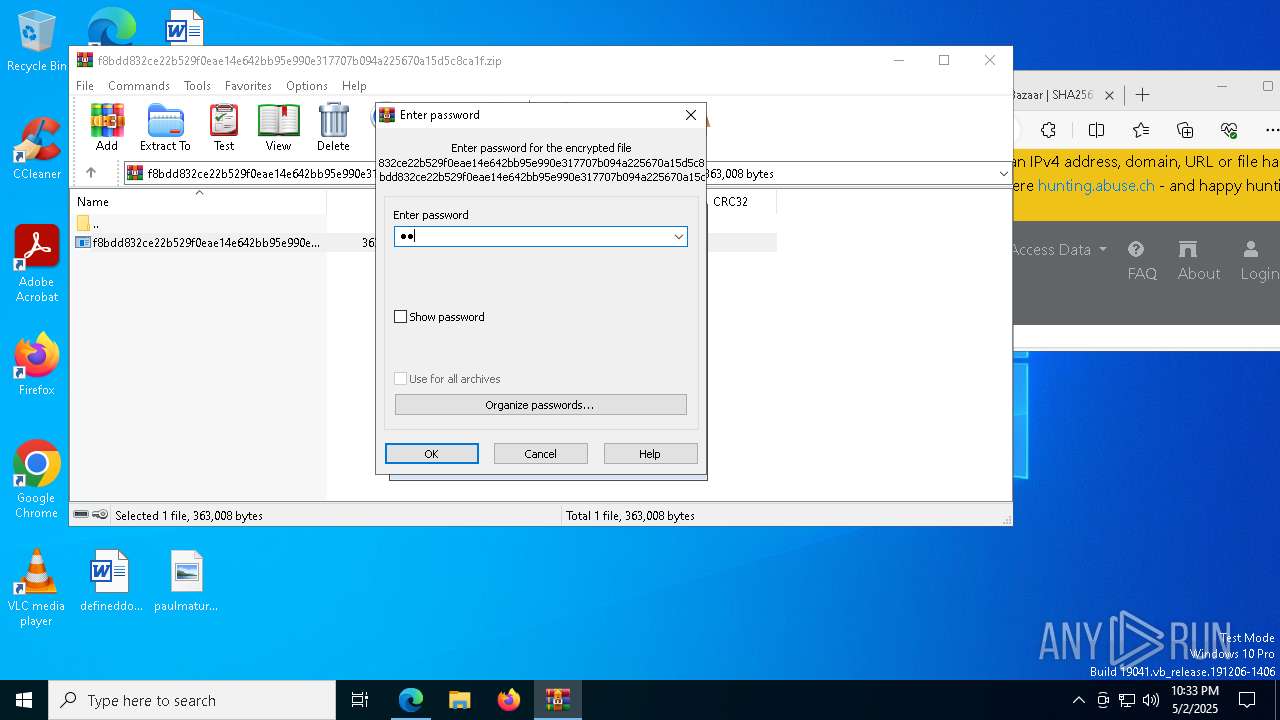1280x720 pixels.
Task: Switch to WinRAR on the taskbar
Action: point(557,700)
